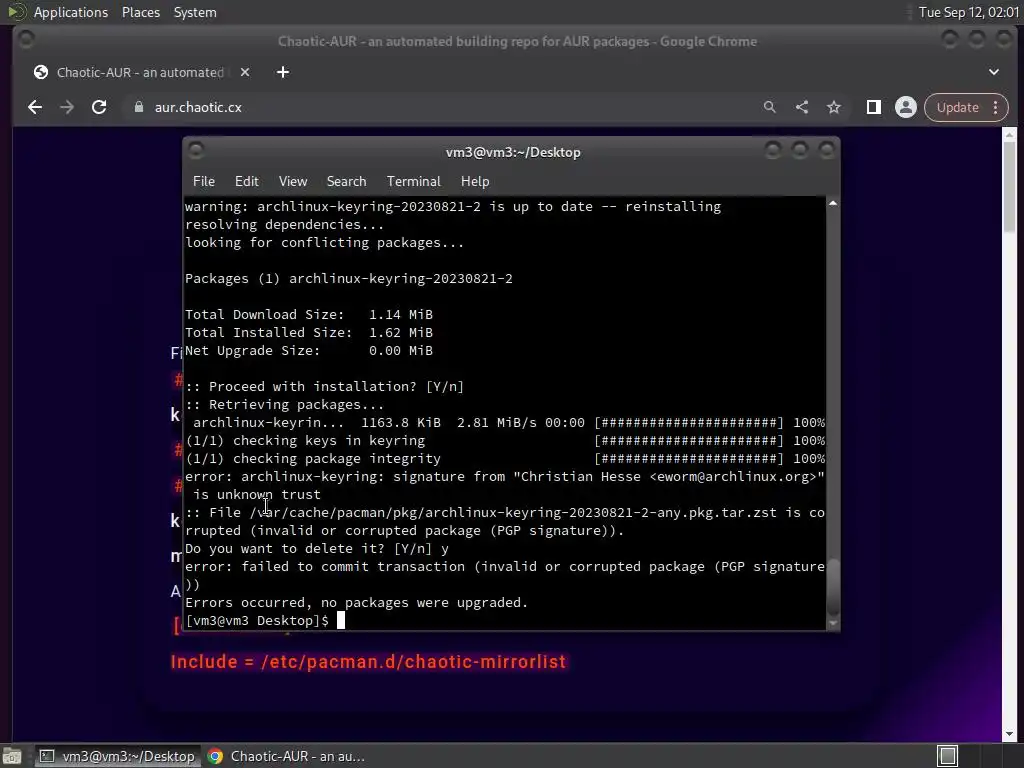Screen dimensions: 1024x768
Task: Click the padlock site info icon
Action: coord(138,107)
